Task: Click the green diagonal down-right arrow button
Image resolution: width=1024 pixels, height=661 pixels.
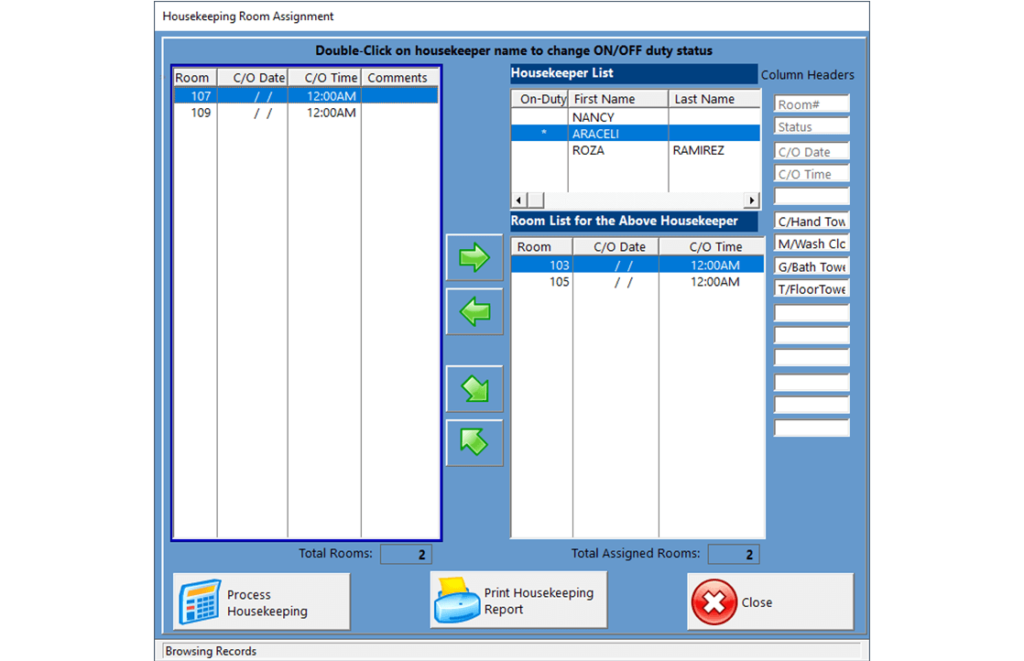Action: coord(474,389)
